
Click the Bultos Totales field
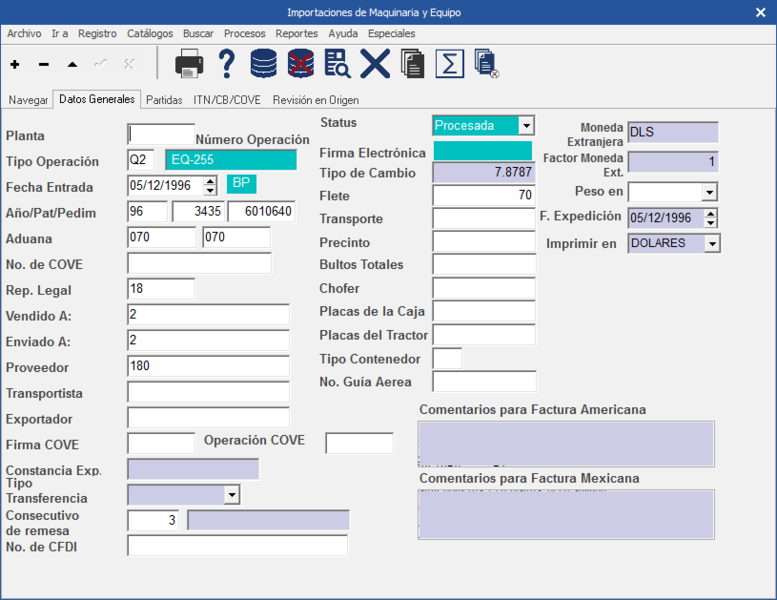[x=484, y=264]
